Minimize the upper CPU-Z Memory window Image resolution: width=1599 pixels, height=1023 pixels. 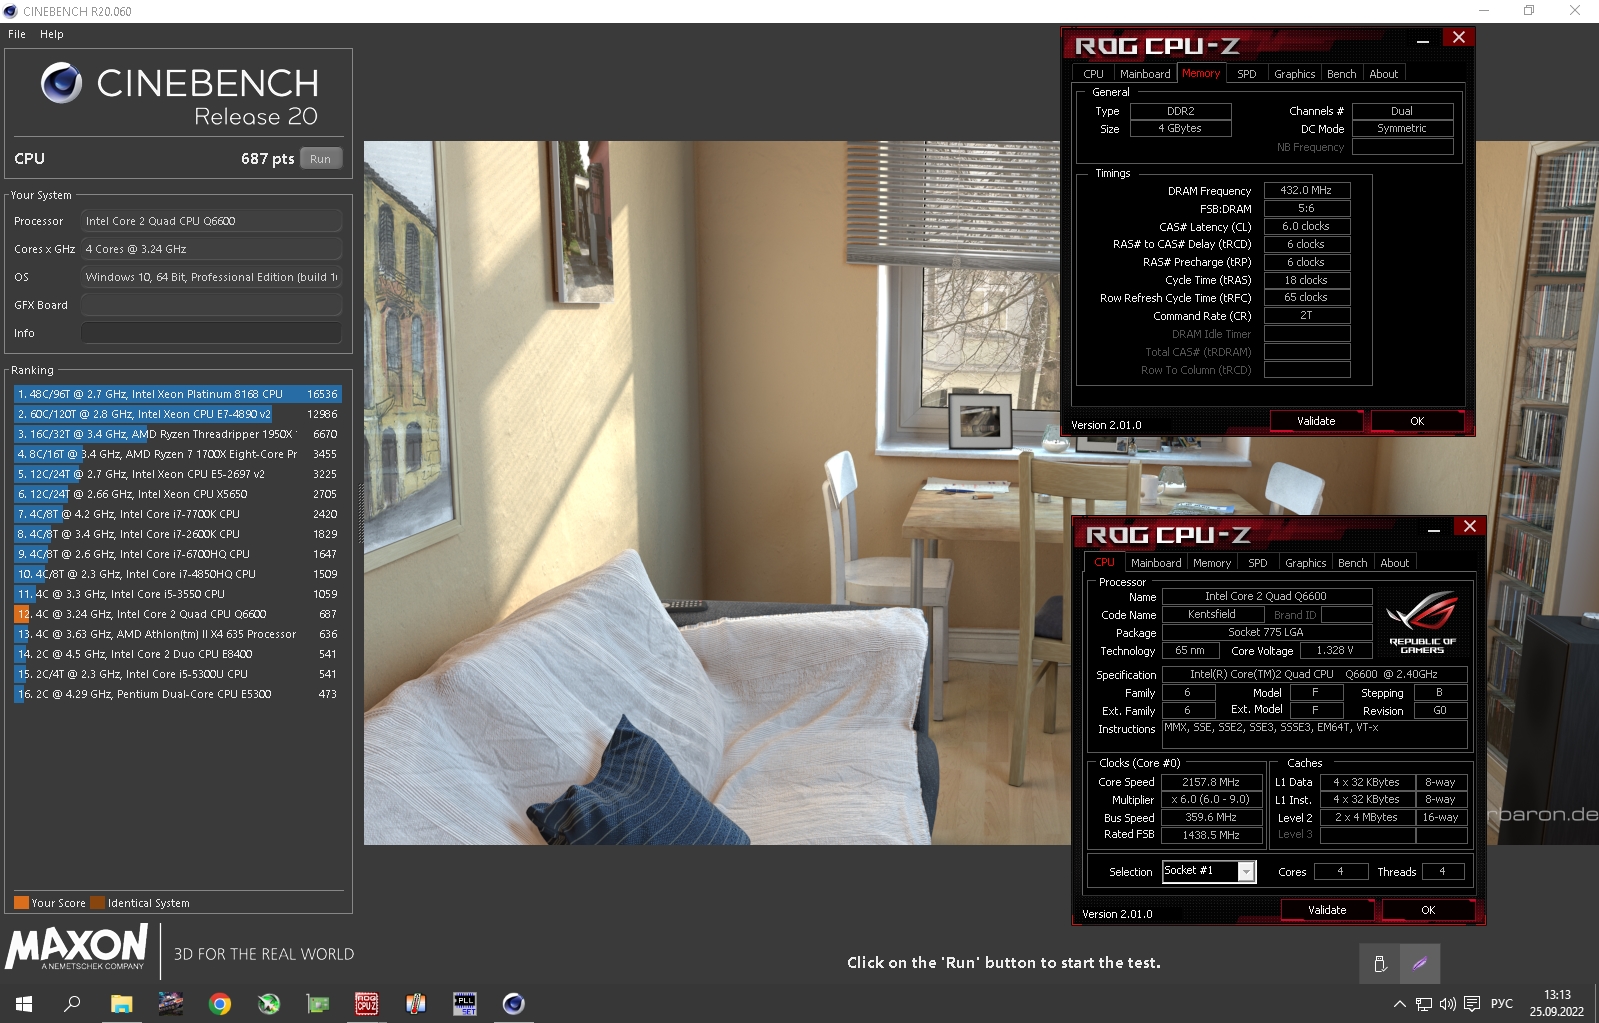(1422, 41)
